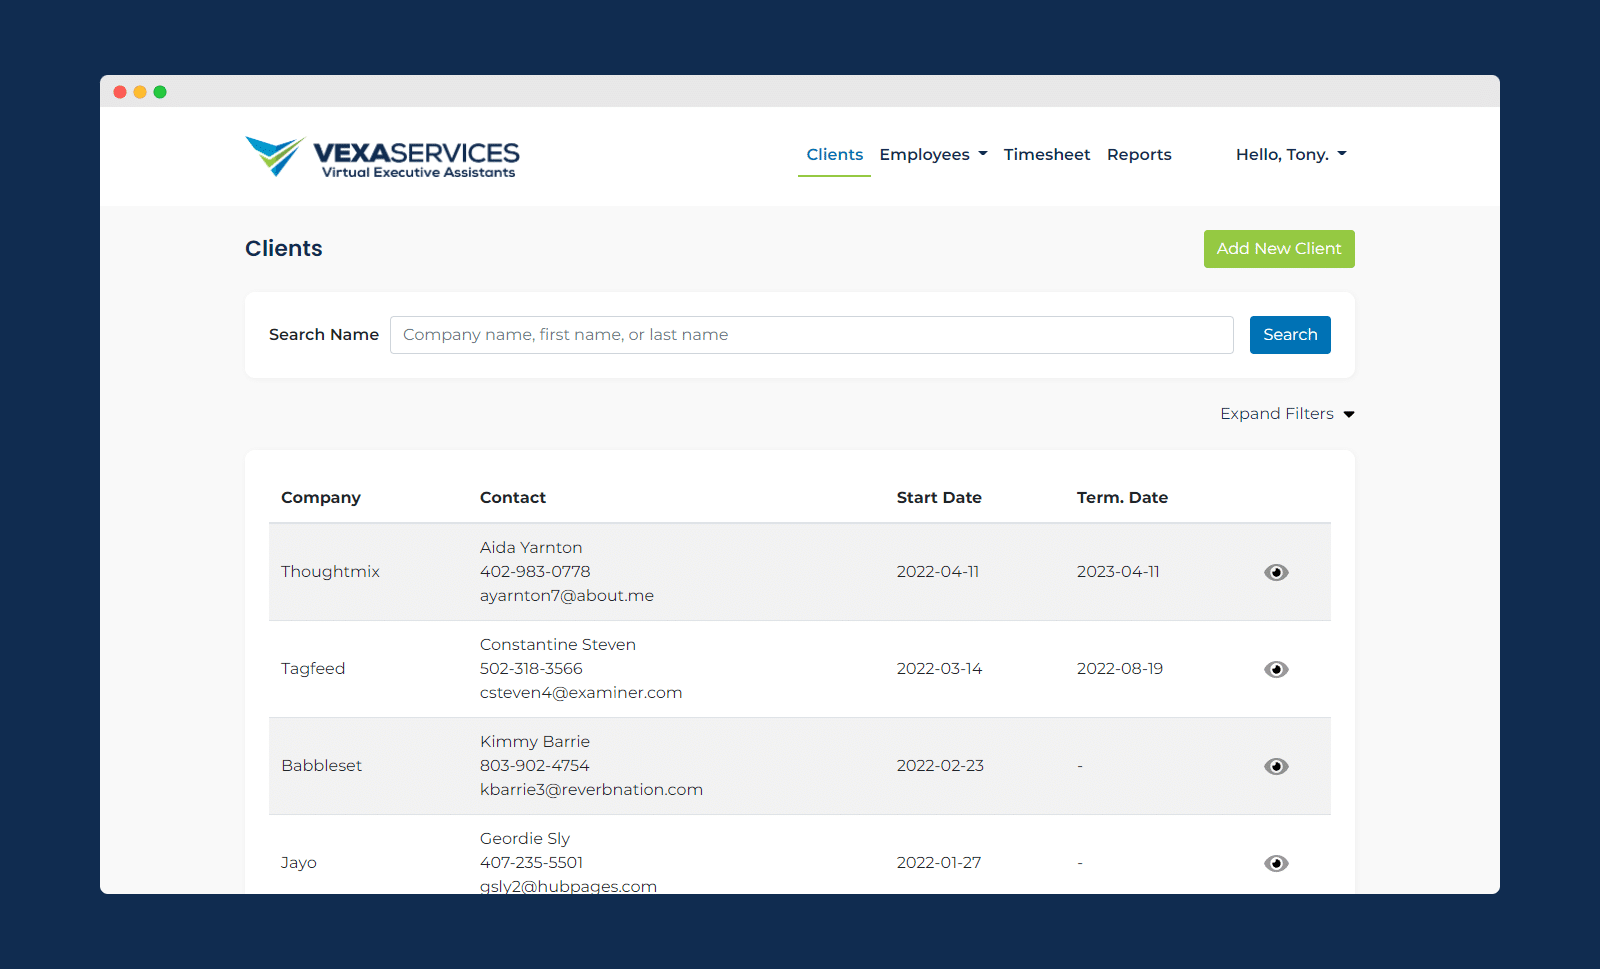The height and width of the screenshot is (969, 1600).
Task: Focus the Search Name input field
Action: [x=811, y=335]
